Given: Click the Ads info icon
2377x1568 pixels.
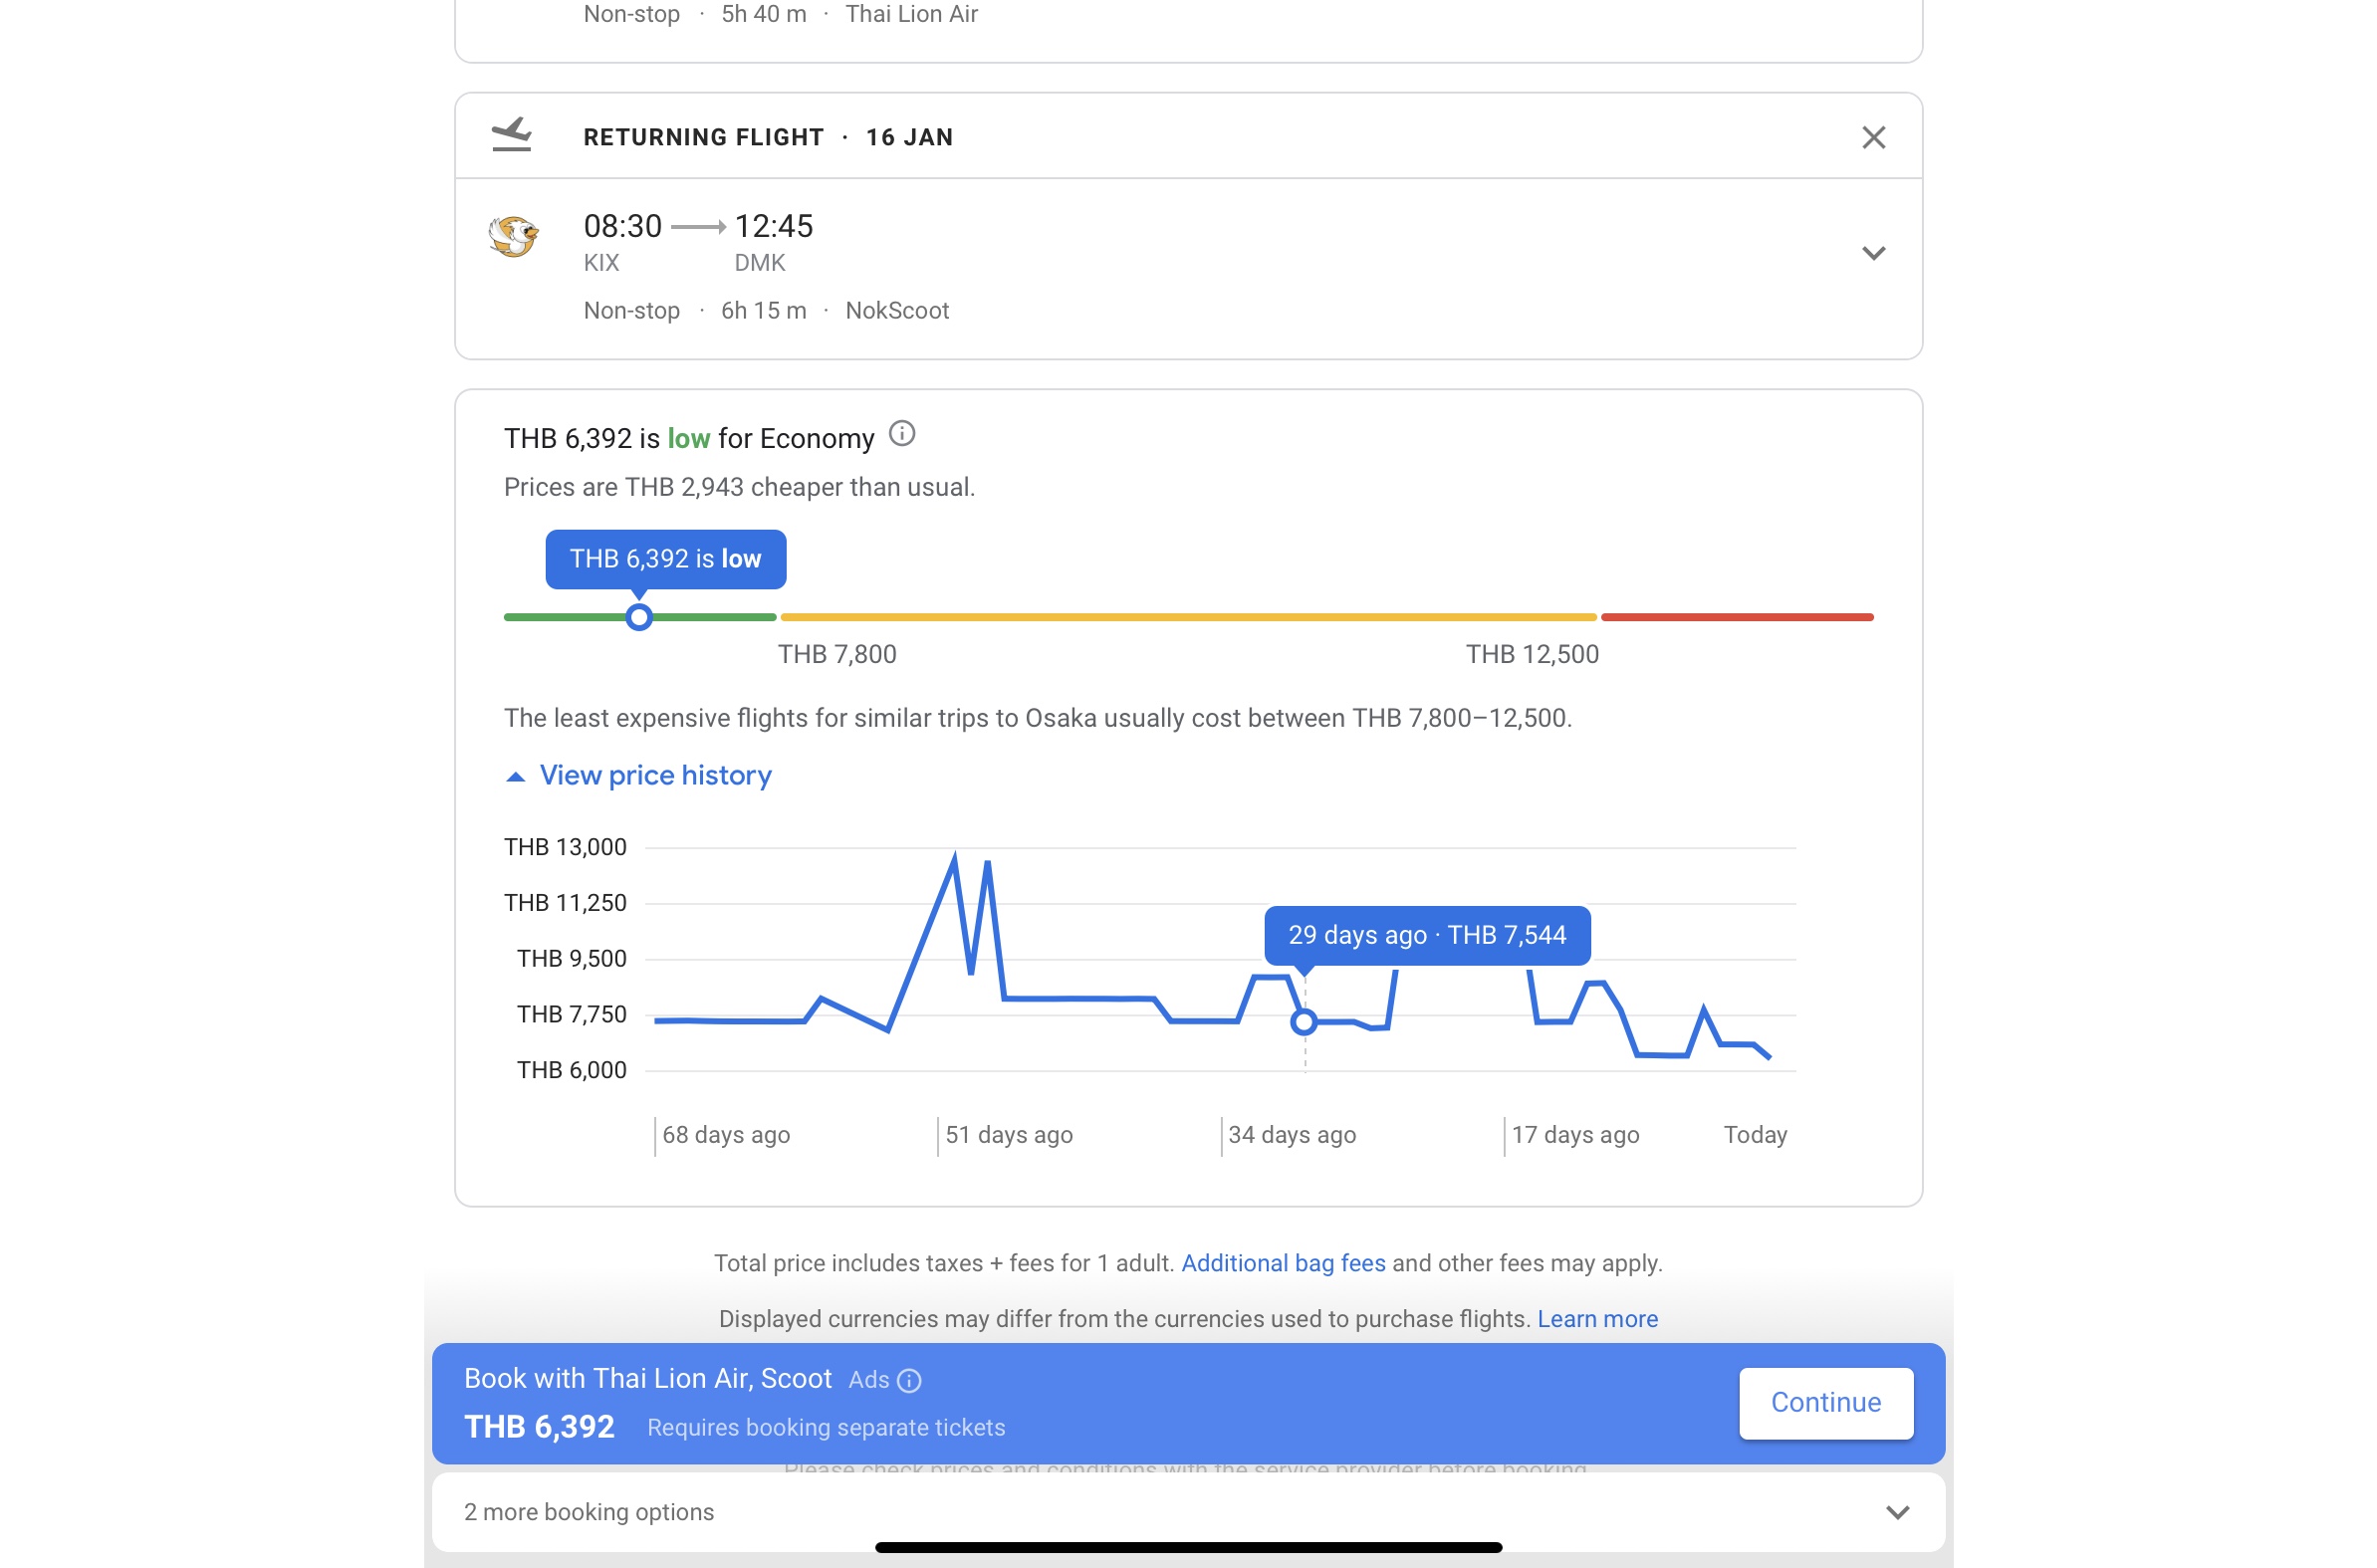Looking at the screenshot, I should (909, 1381).
